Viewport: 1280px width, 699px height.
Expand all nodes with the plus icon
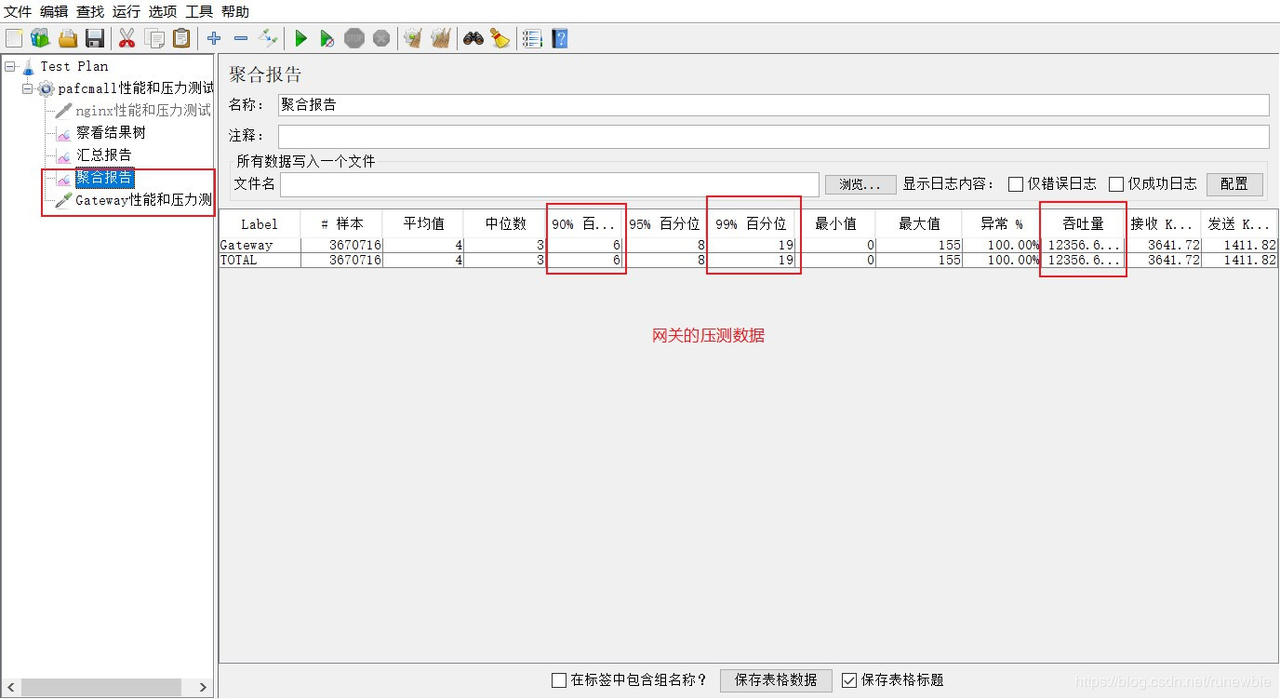pyautogui.click(x=214, y=38)
